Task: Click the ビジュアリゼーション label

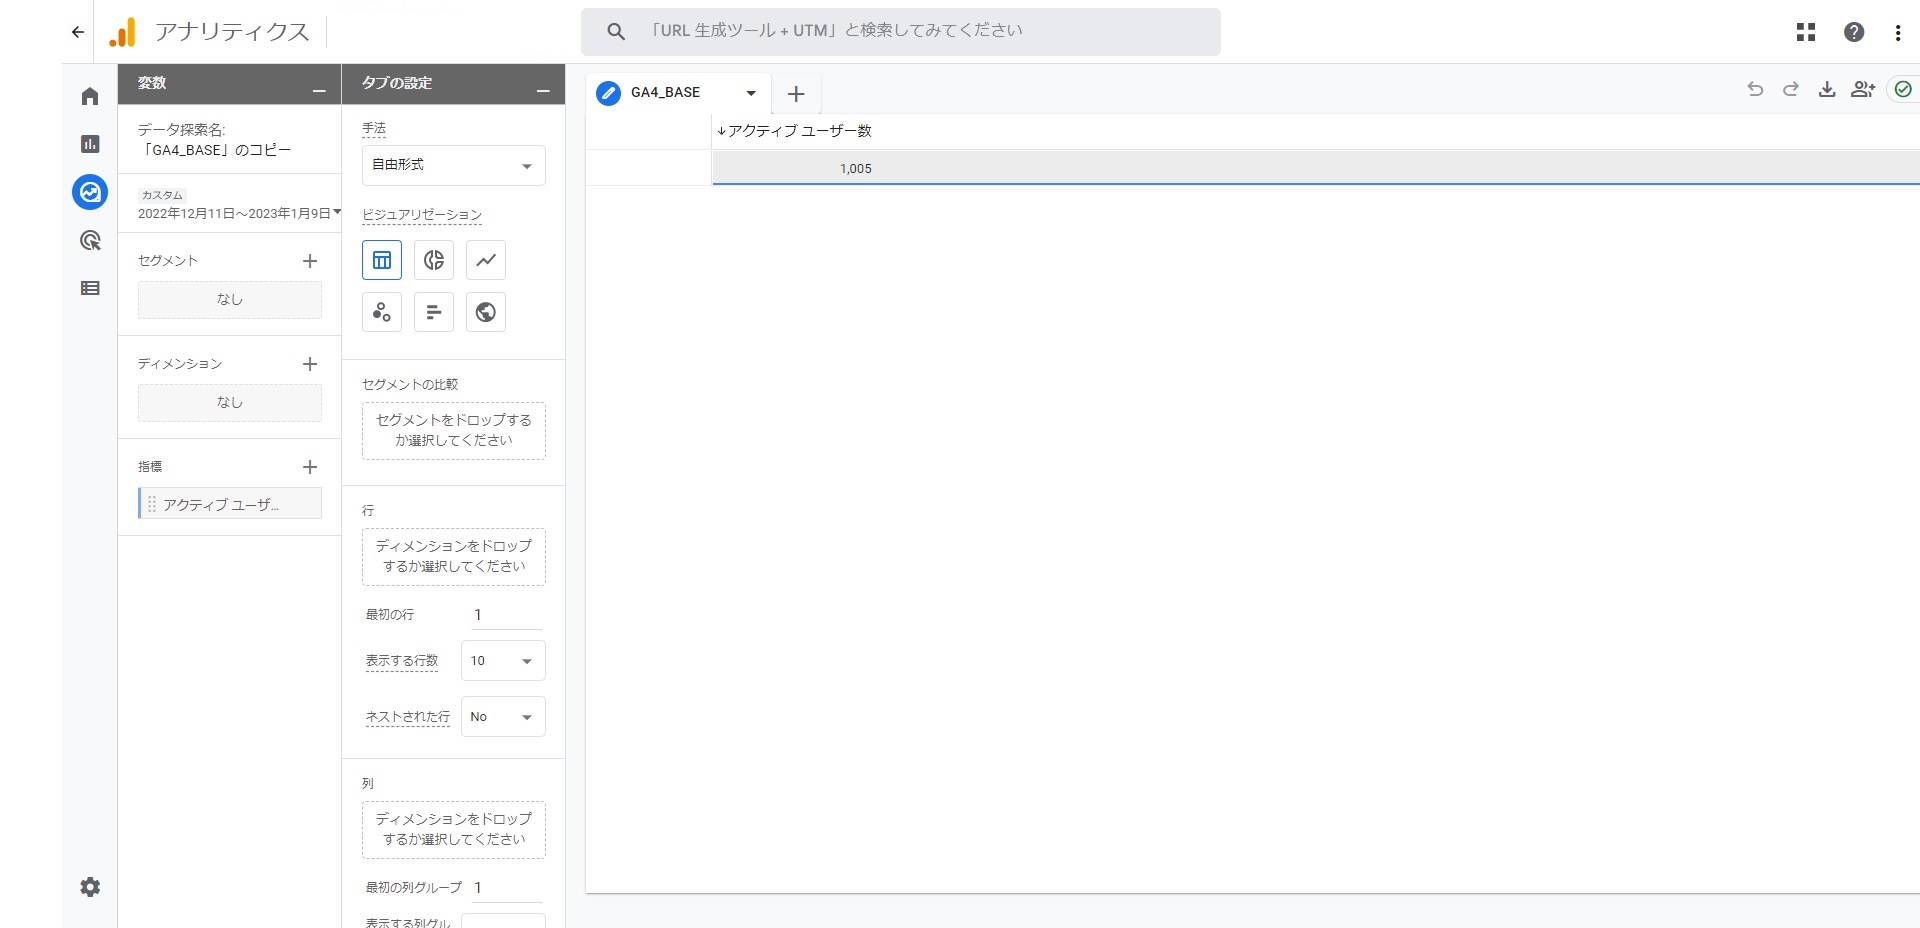Action: 422,215
